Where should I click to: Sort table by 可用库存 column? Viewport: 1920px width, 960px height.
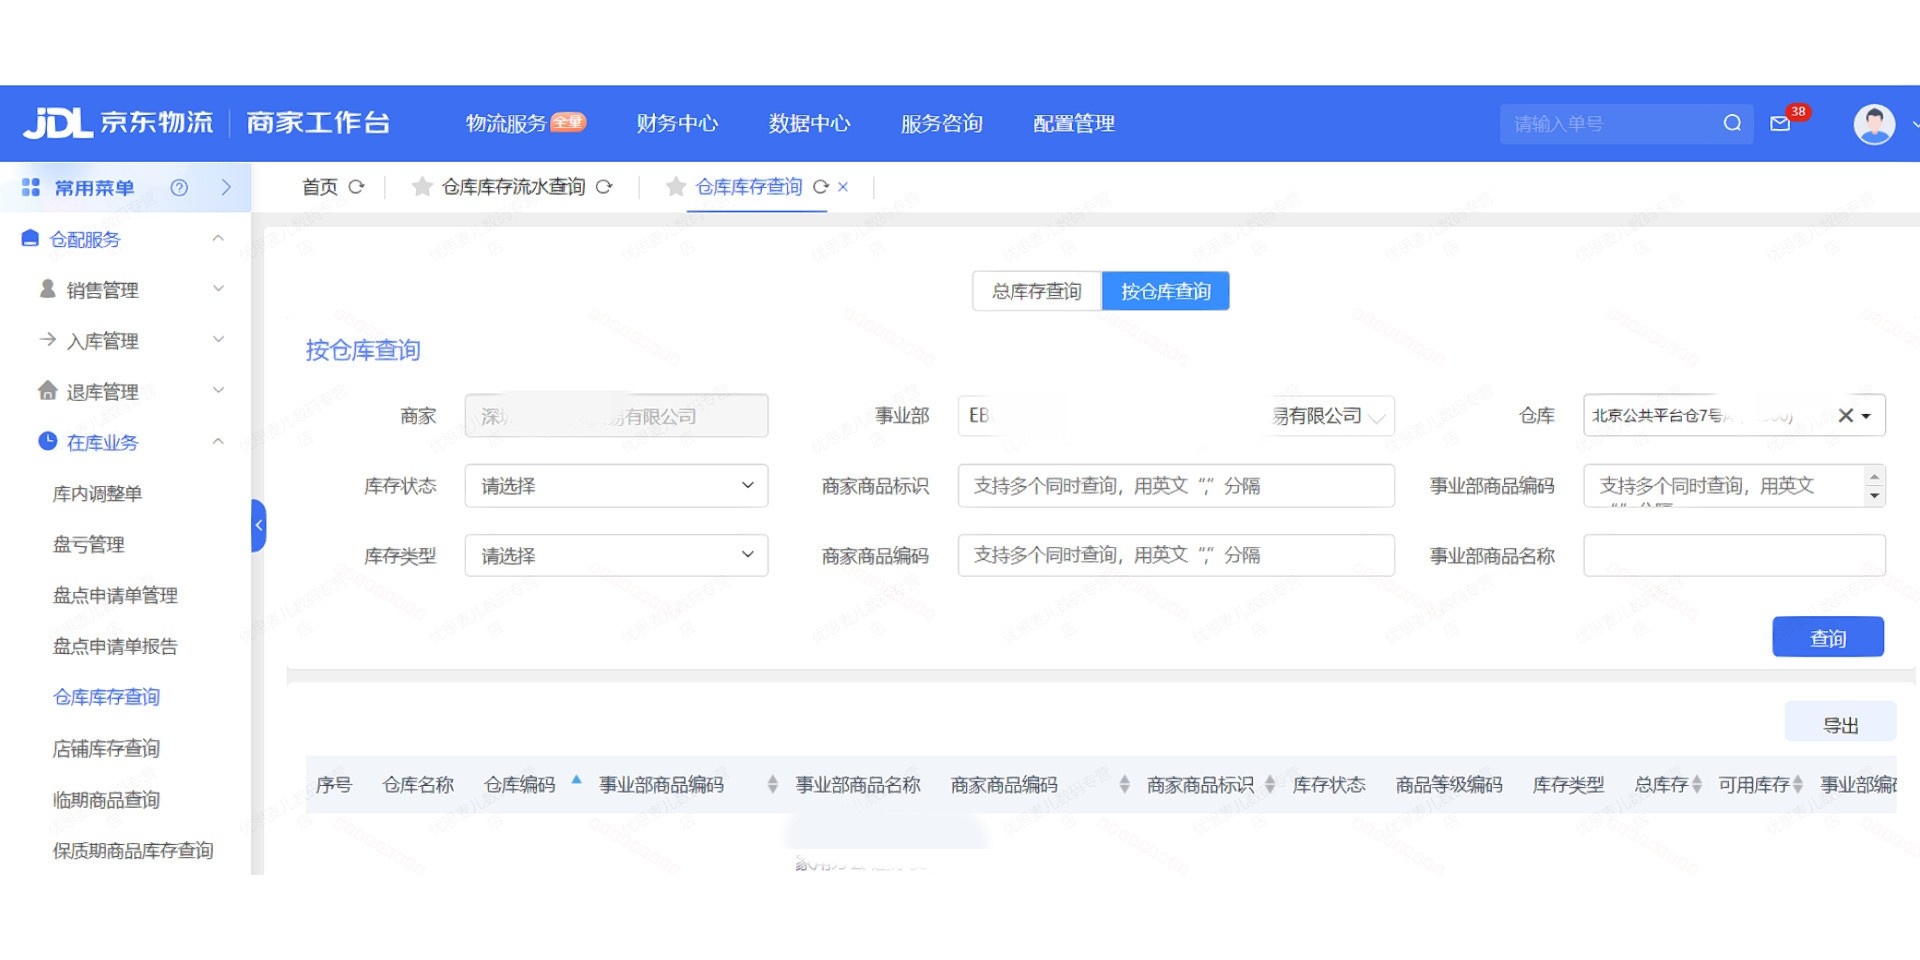tap(1797, 785)
